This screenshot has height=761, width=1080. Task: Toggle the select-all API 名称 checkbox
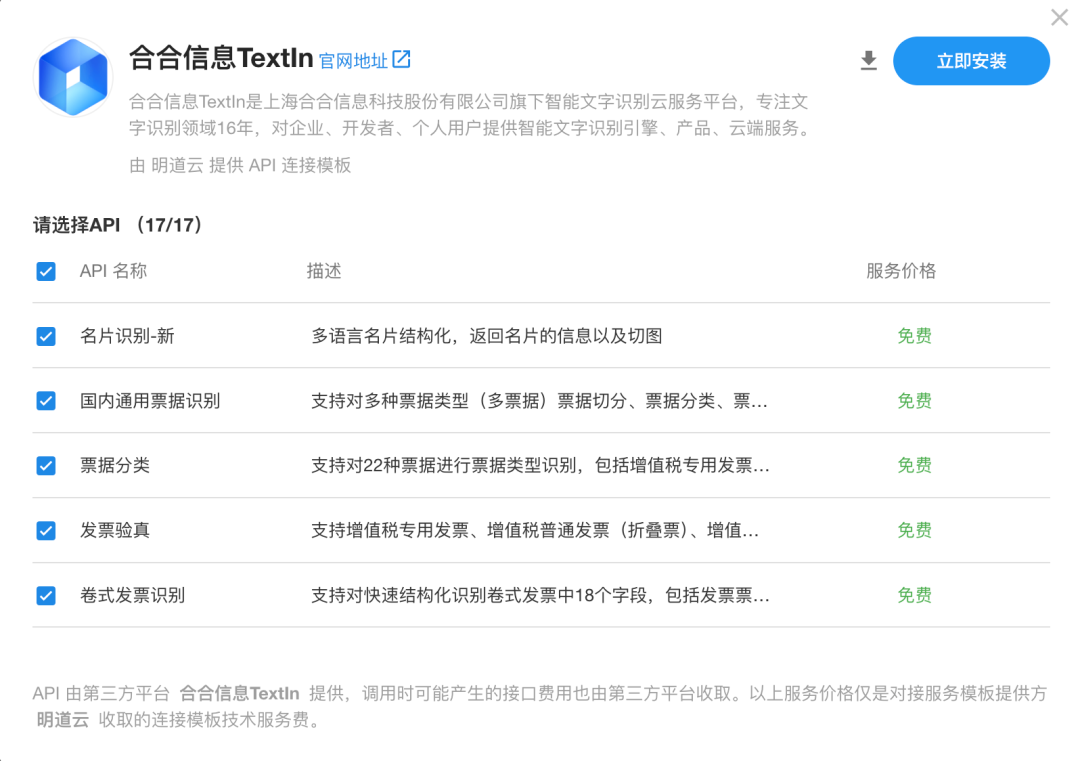(x=46, y=271)
